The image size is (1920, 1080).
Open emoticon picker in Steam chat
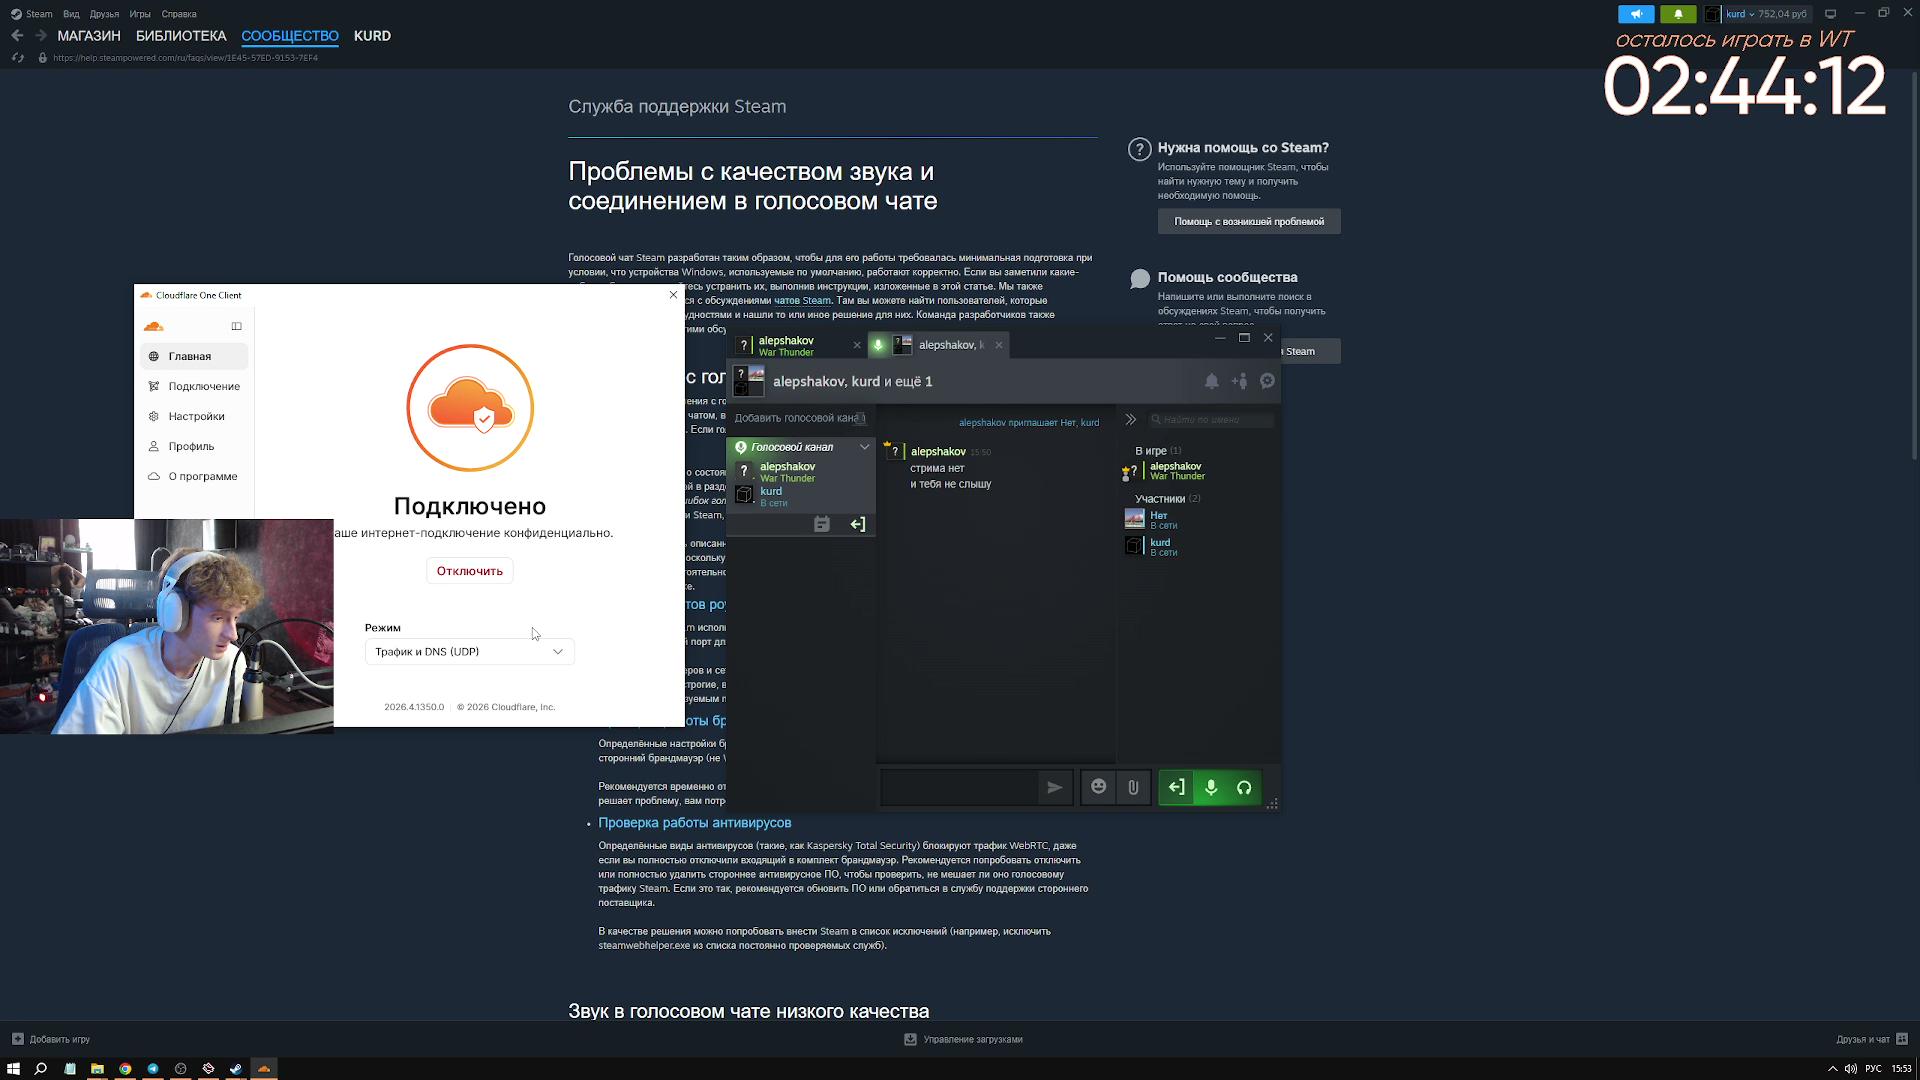(x=1098, y=787)
